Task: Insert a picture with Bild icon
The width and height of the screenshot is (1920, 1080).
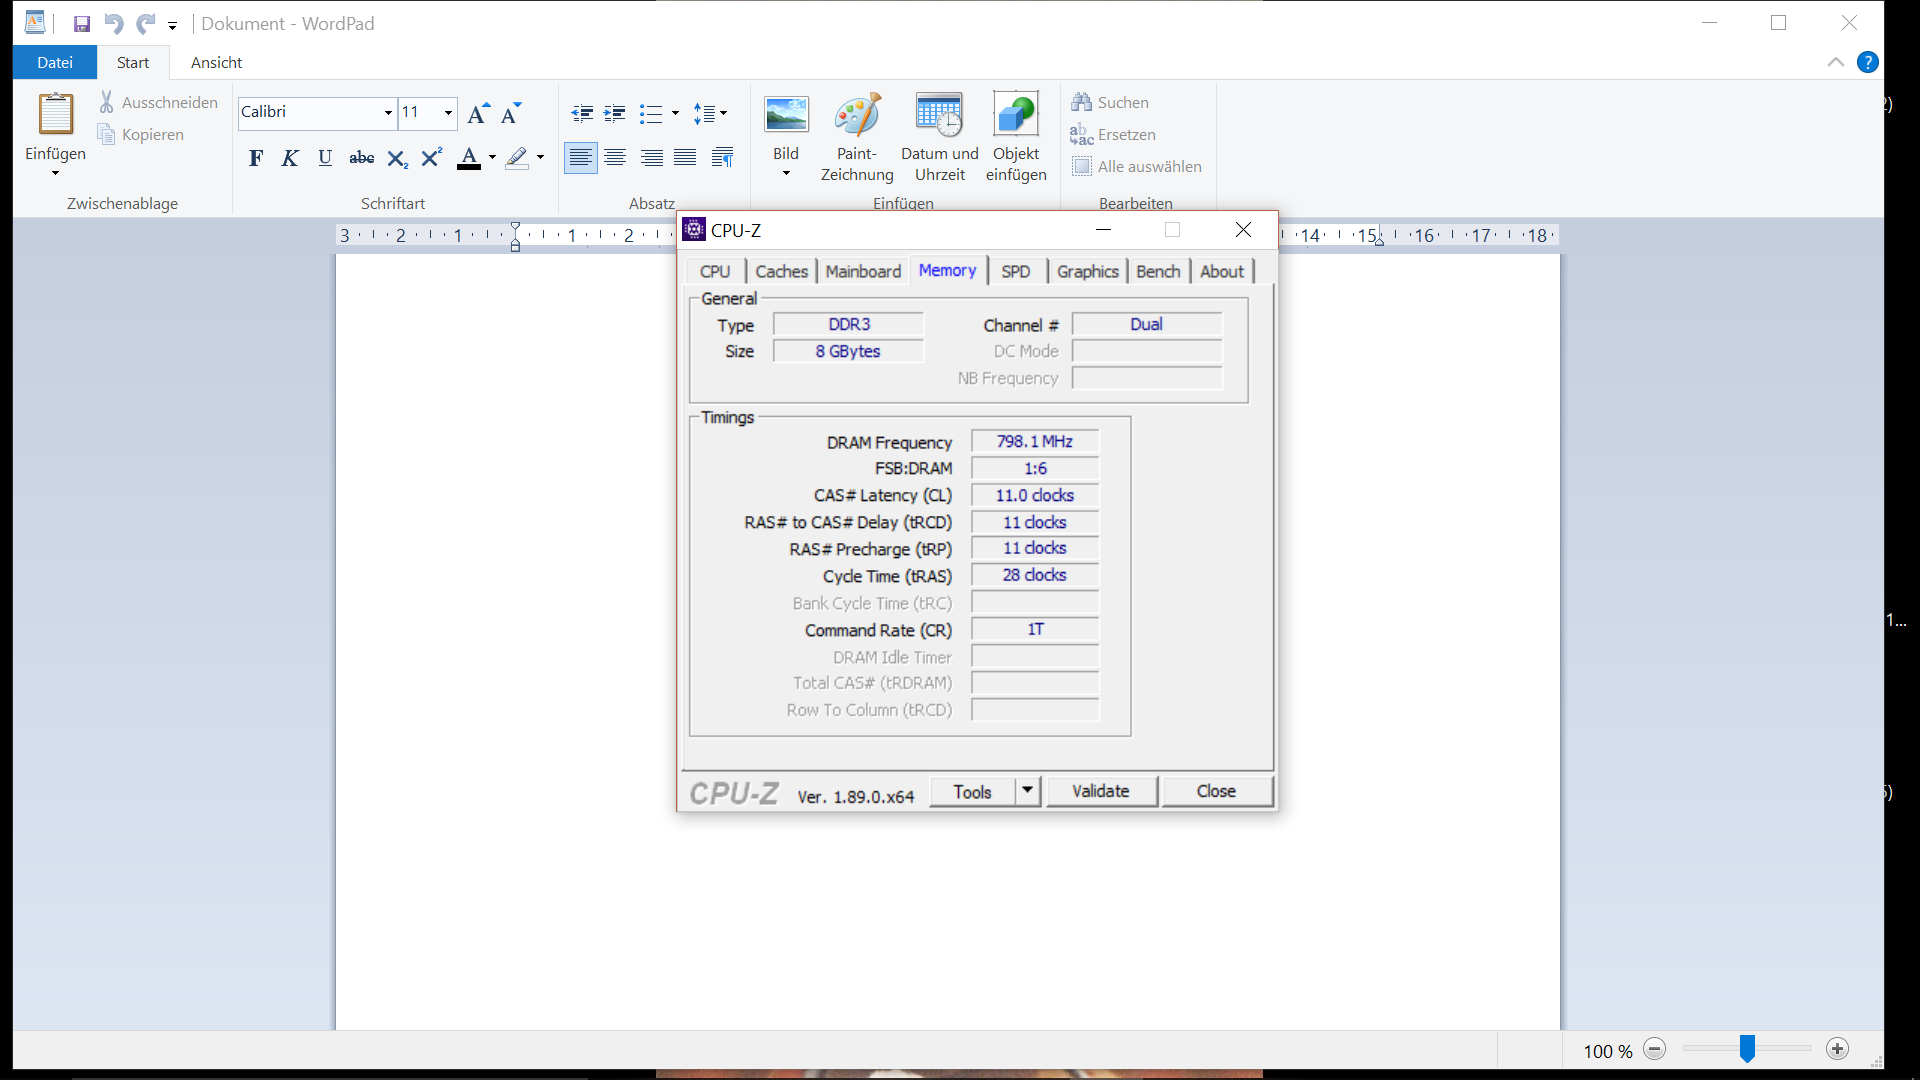Action: pos(786,116)
